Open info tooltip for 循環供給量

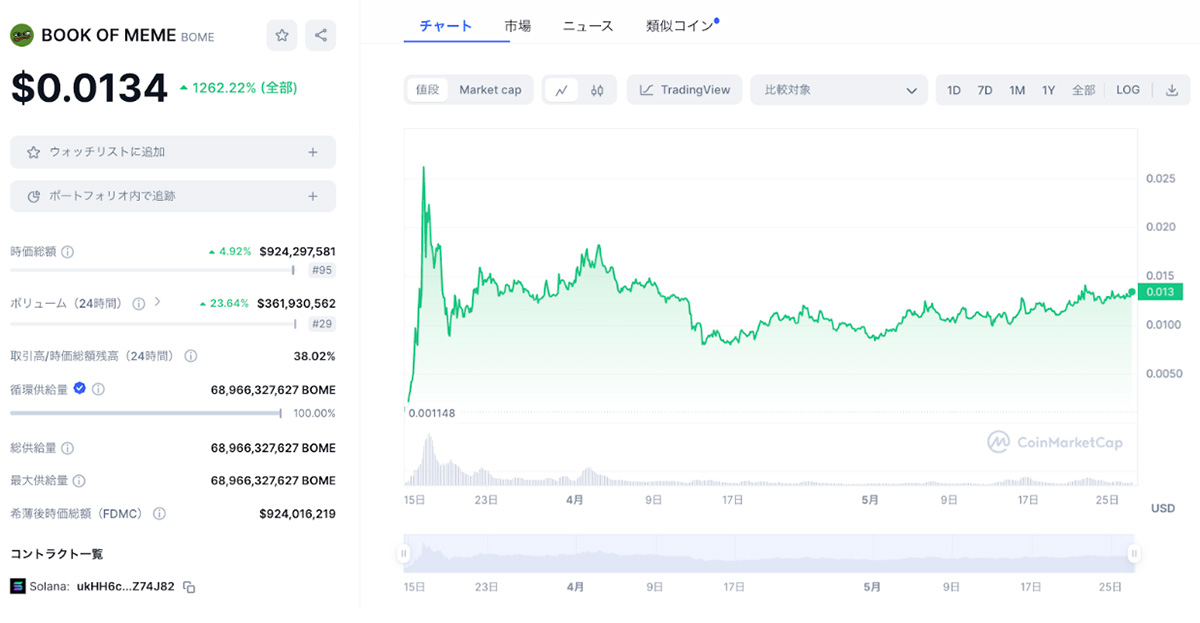[99, 390]
